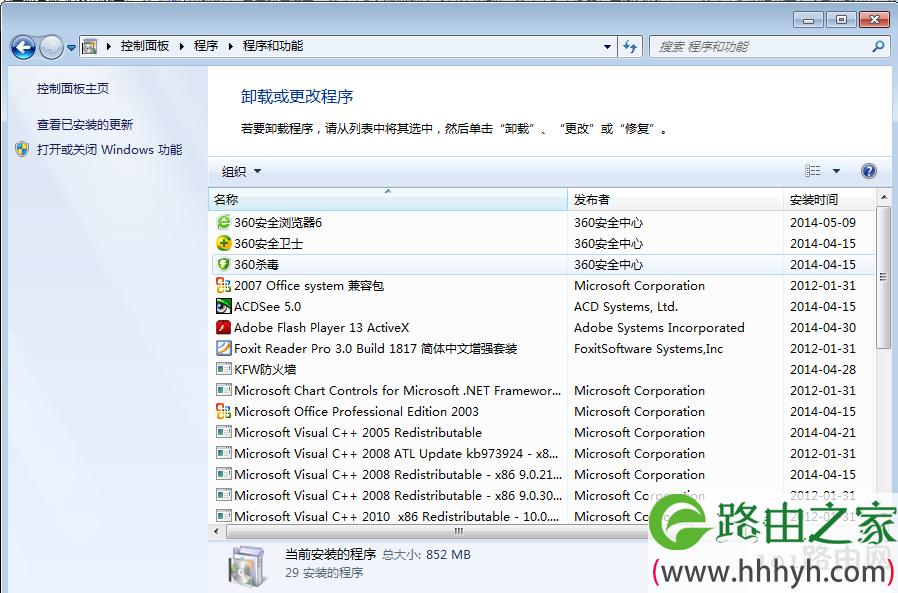Viewport: 898px width, 593px height.
Task: Click the Microsoft Chart Controls icon
Action: point(223,390)
